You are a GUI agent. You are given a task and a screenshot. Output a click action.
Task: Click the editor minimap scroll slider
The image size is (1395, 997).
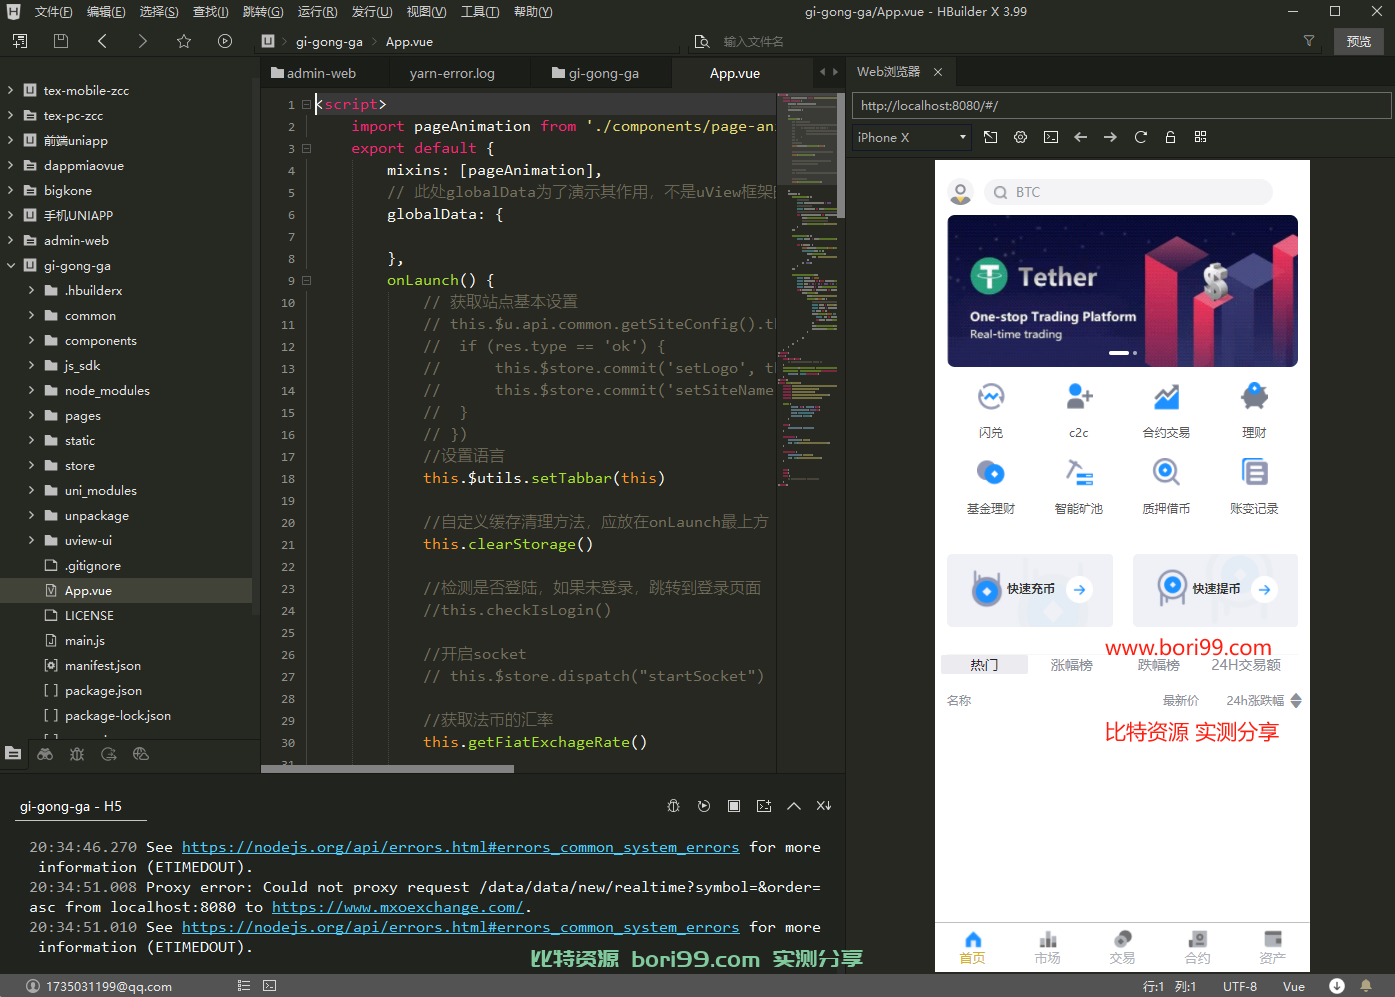point(840,155)
